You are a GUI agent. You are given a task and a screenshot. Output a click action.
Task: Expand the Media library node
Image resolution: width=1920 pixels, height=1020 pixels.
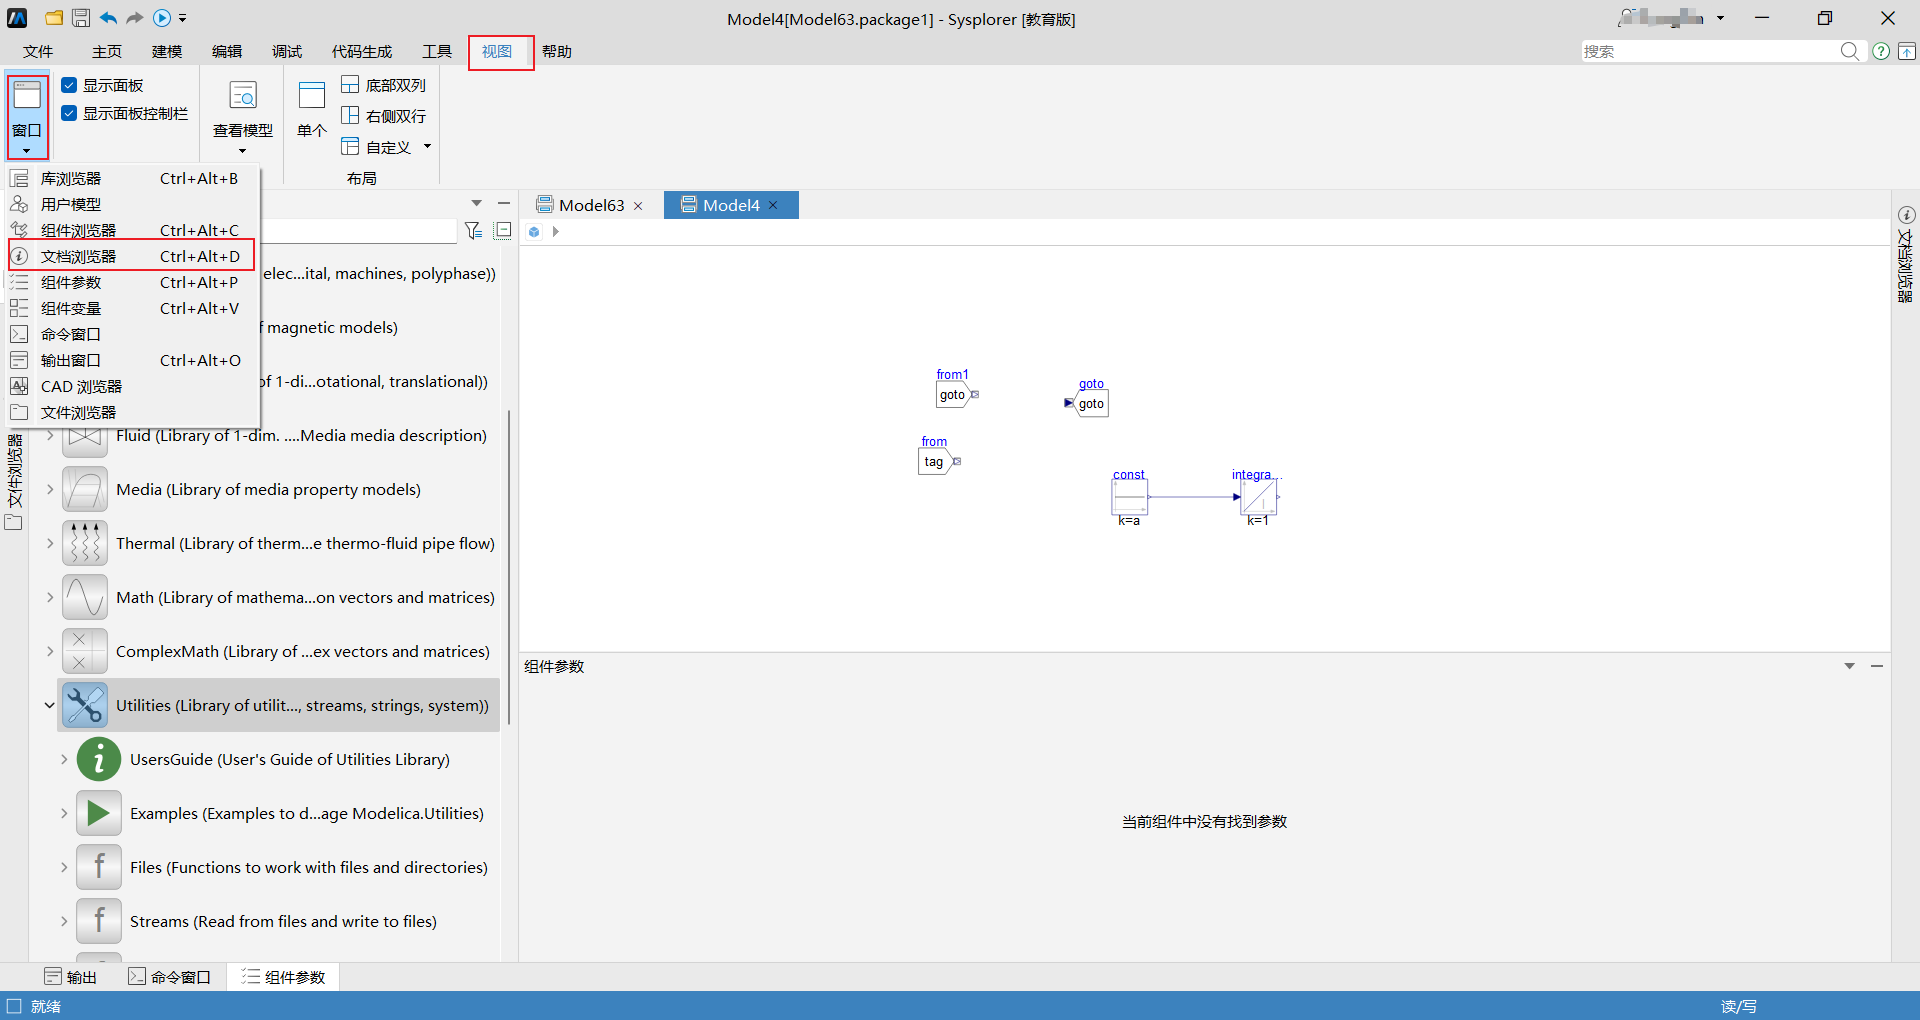(50, 490)
